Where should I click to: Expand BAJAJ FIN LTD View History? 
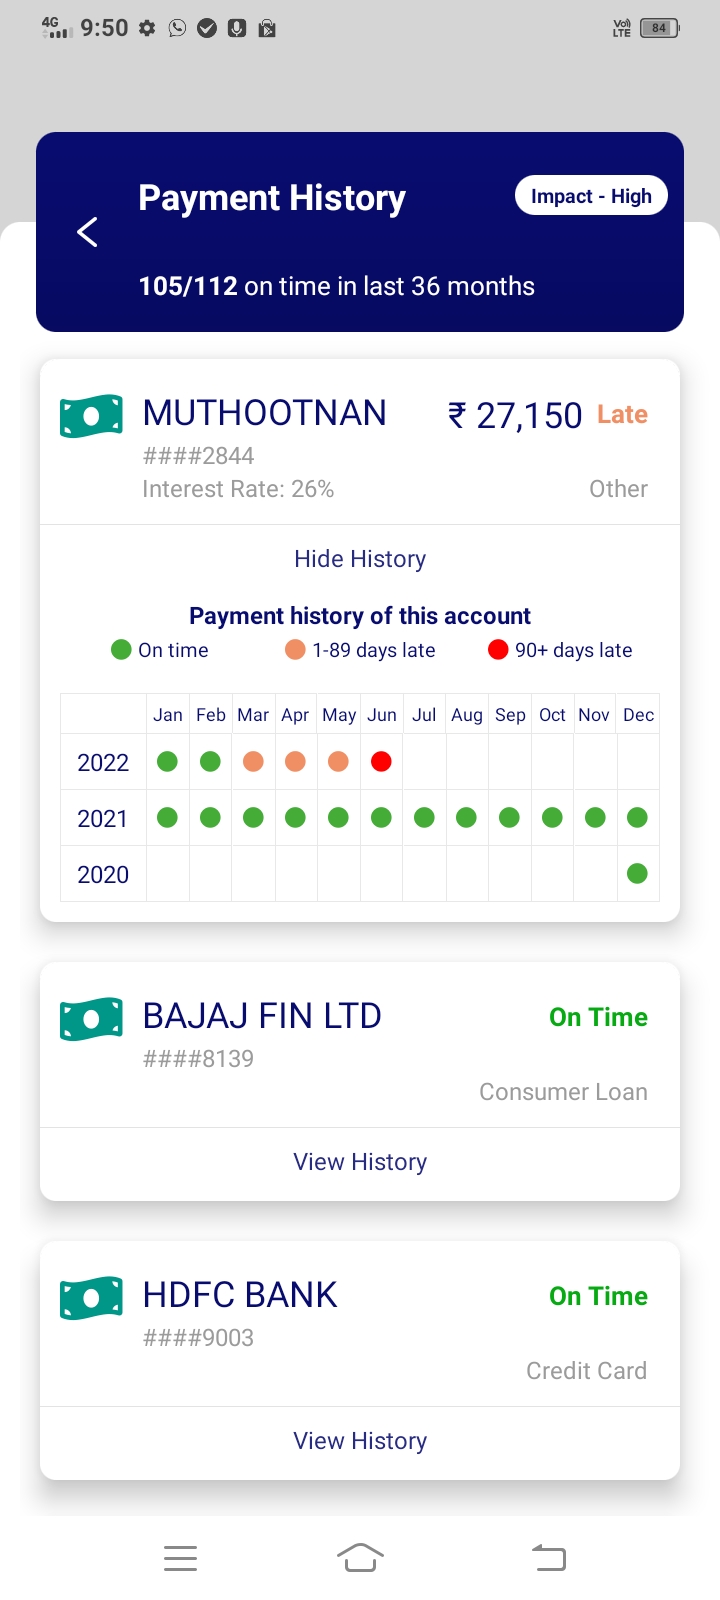click(360, 1162)
